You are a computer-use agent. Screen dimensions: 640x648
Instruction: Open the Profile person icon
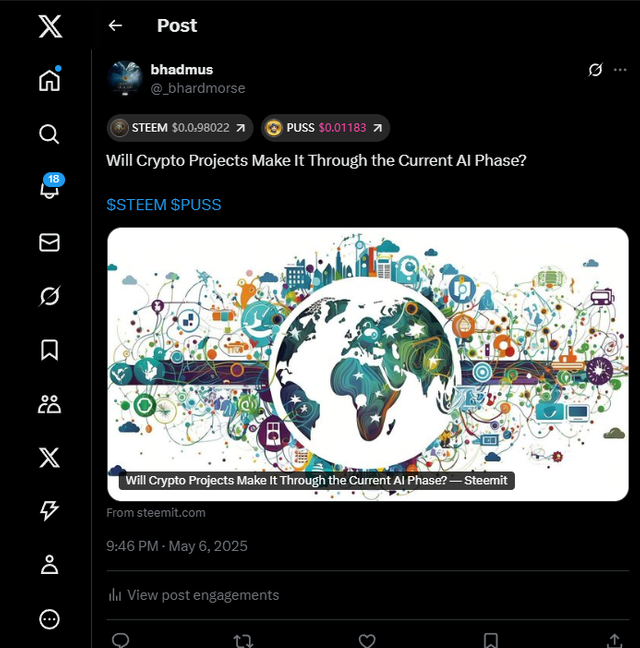tap(49, 565)
